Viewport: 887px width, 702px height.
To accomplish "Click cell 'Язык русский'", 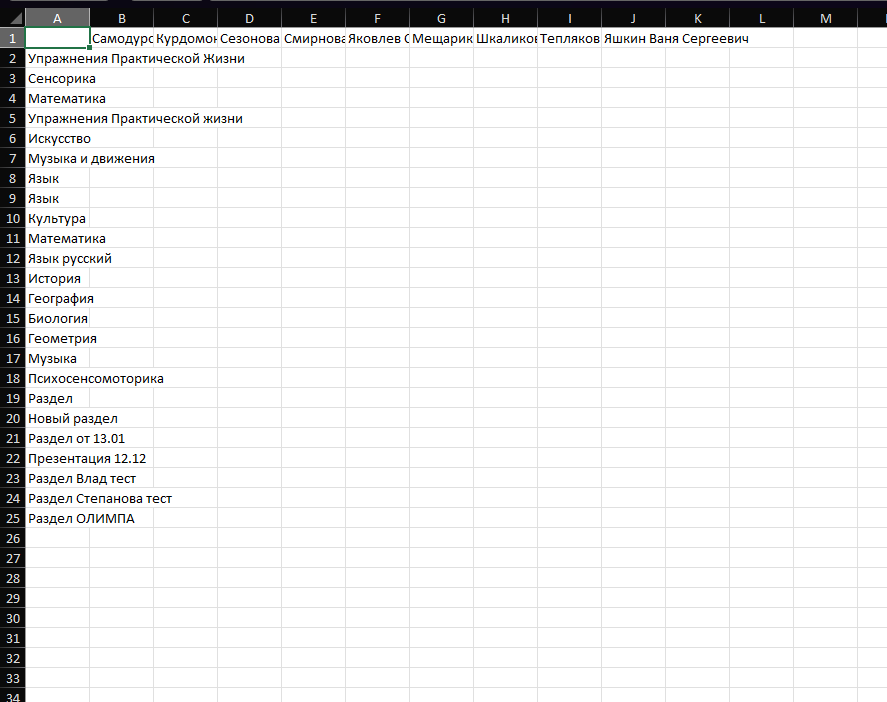I will point(70,259).
